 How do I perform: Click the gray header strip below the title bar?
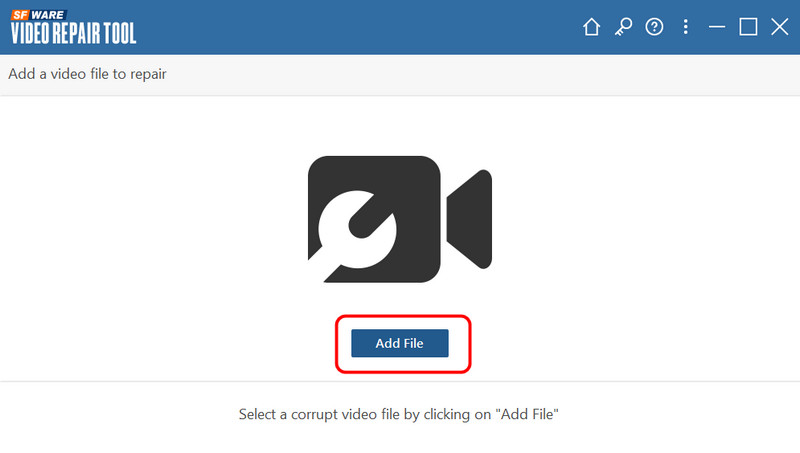(500, 74)
